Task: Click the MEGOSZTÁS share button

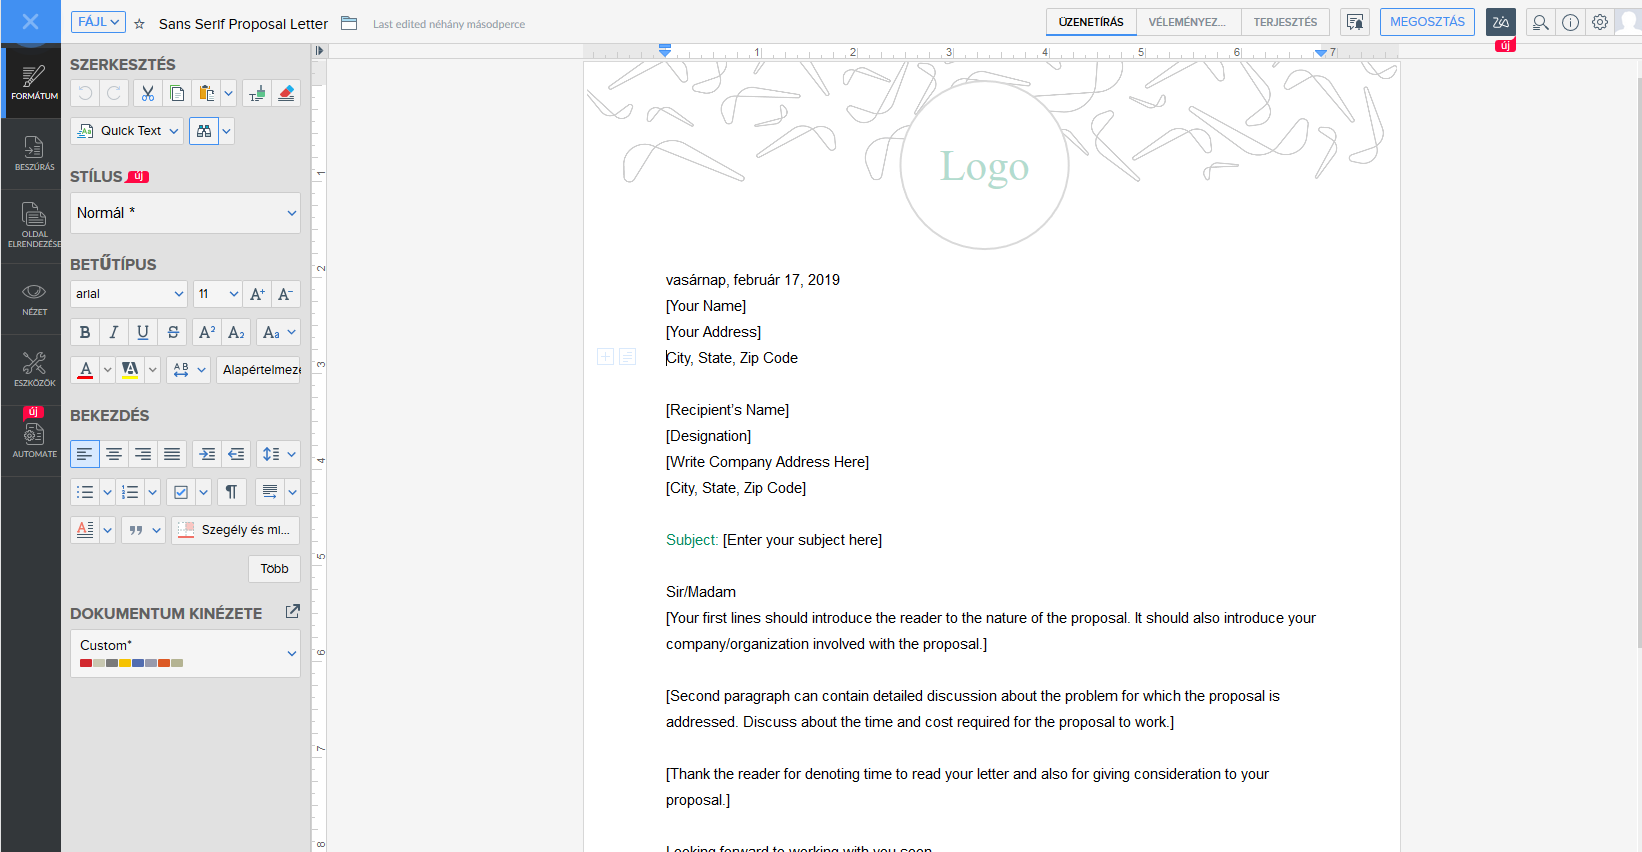Action: point(1427,22)
